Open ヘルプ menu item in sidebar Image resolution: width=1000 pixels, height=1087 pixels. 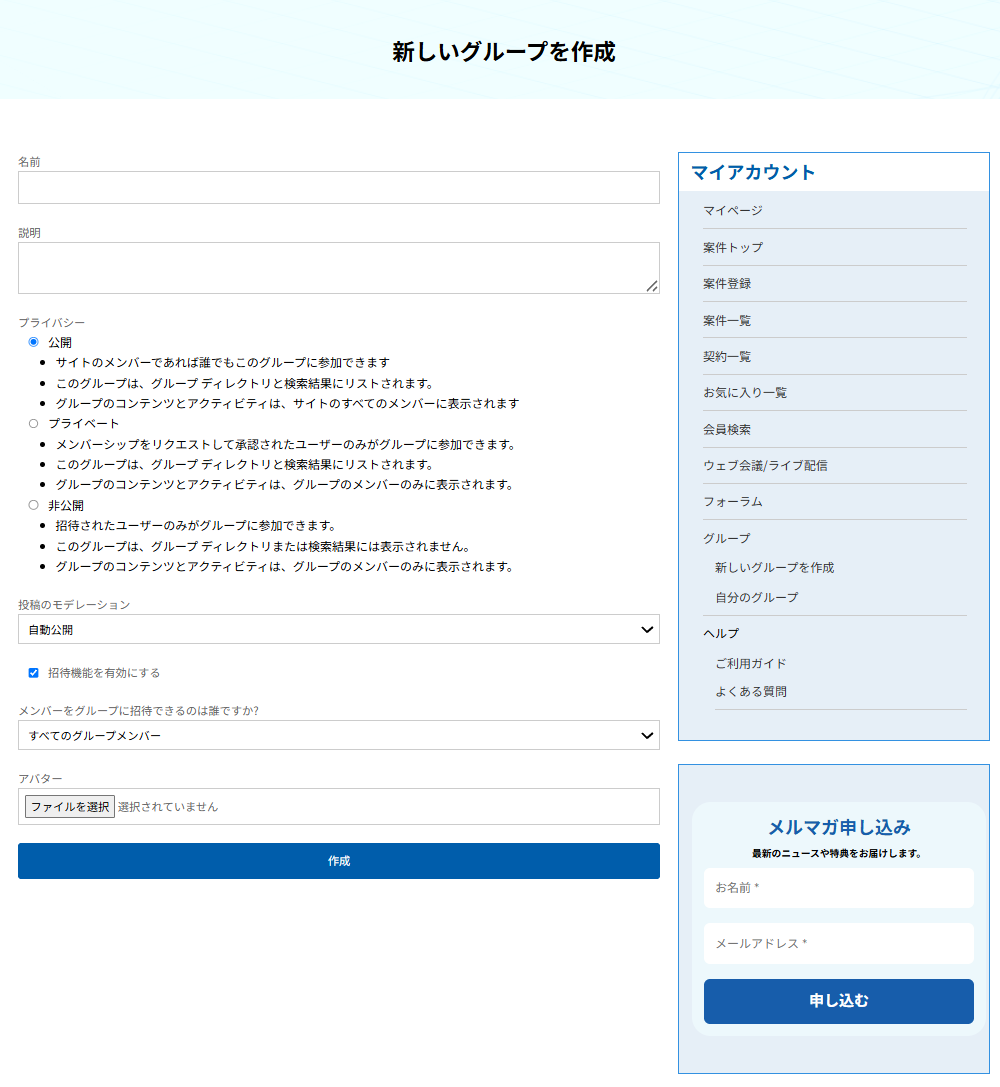pyautogui.click(x=721, y=634)
